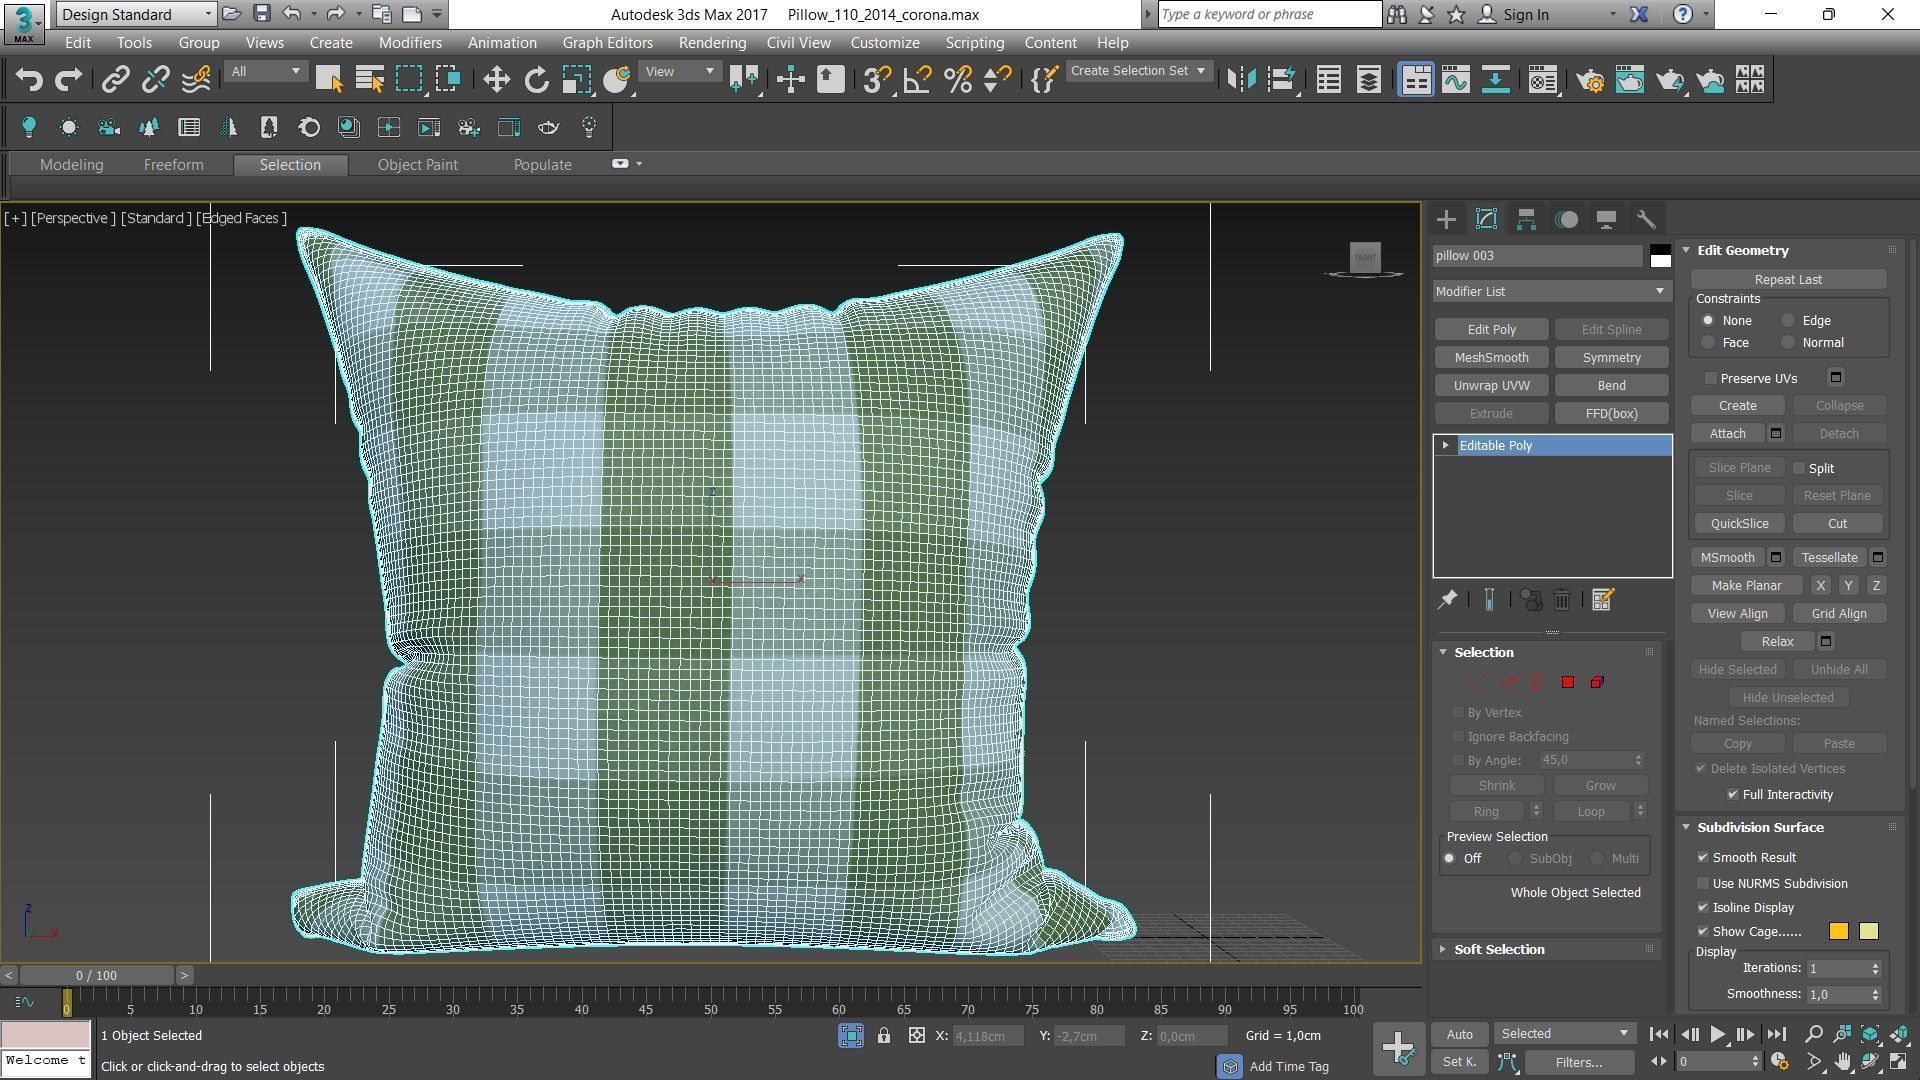Enable the Preserve UVs checkbox
The width and height of the screenshot is (1920, 1080).
(x=1711, y=378)
